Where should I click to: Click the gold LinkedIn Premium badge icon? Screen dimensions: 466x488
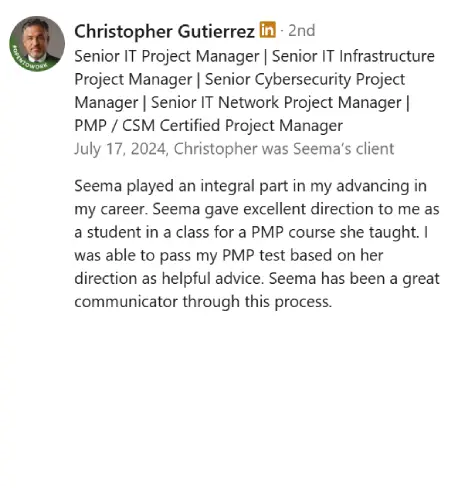[268, 30]
